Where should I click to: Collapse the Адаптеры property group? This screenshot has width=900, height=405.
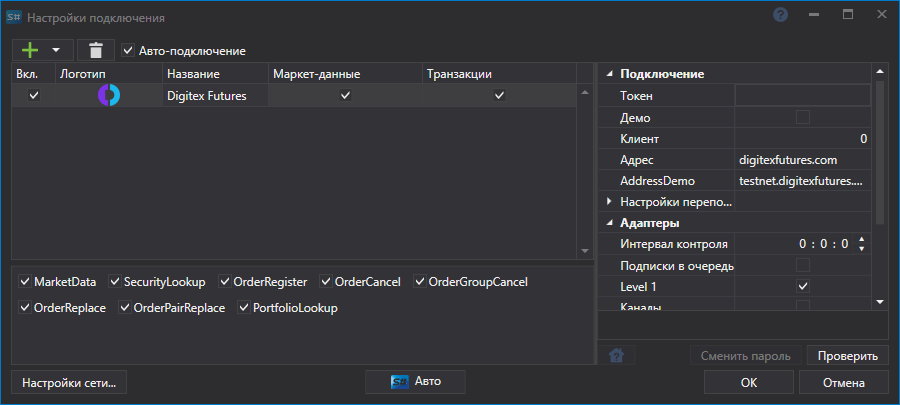point(609,223)
